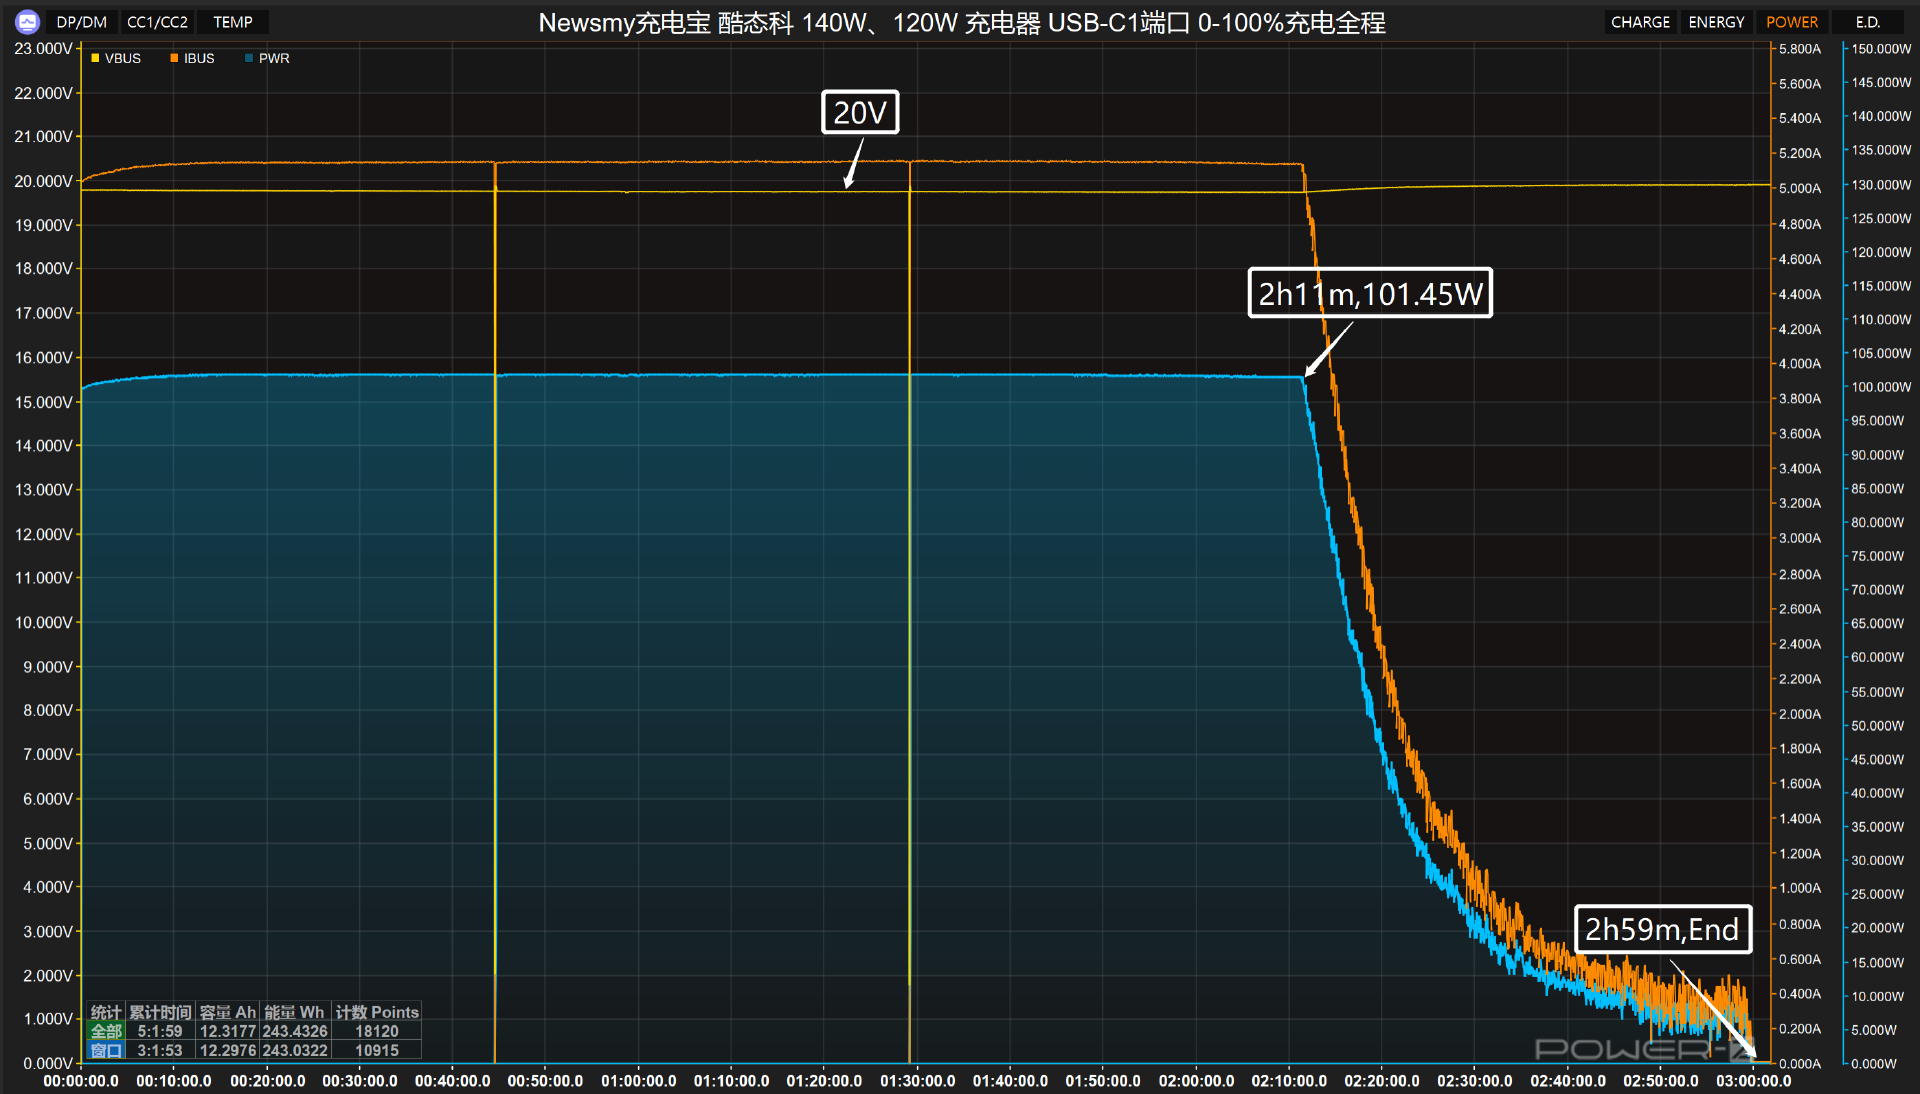
Task: Click the 0.000V voltage axis label
Action: pos(48,1063)
